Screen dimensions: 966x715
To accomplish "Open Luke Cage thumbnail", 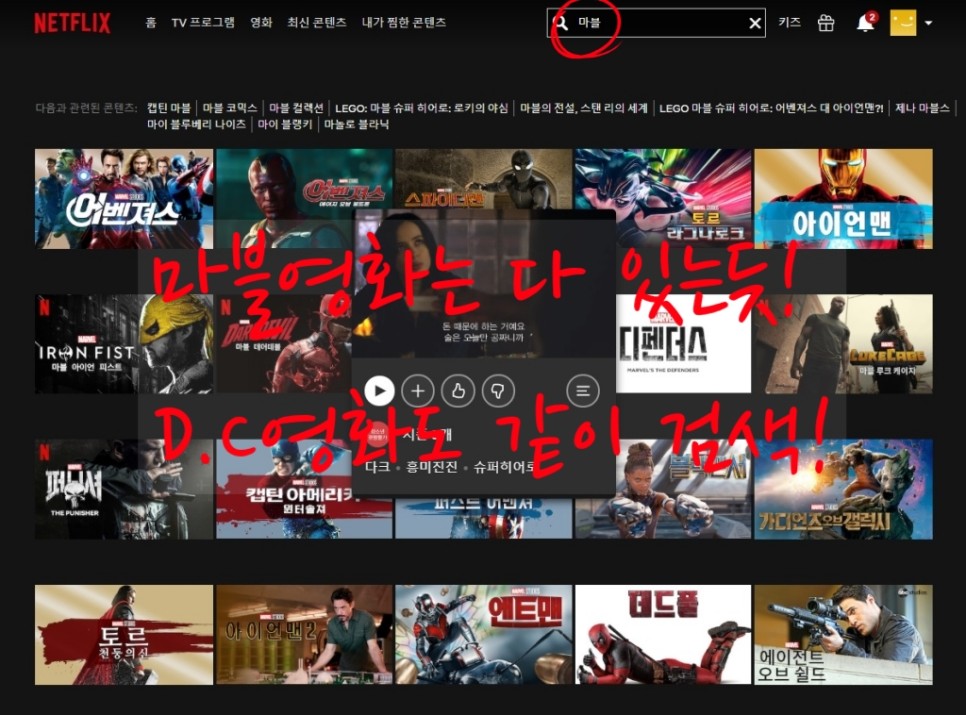I will (843, 344).
